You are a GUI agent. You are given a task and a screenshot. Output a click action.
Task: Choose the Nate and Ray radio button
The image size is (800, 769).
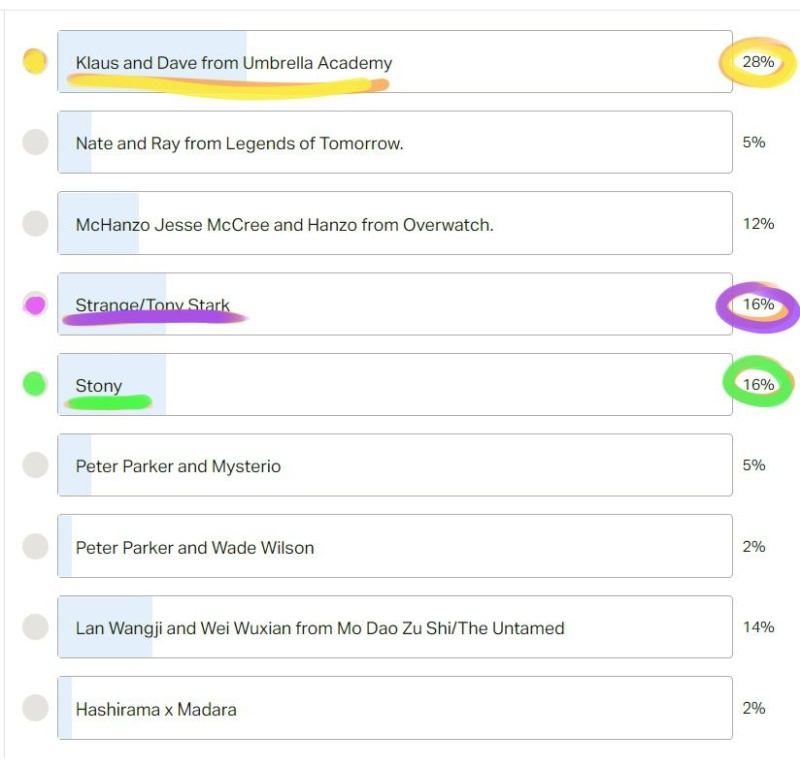(x=35, y=142)
